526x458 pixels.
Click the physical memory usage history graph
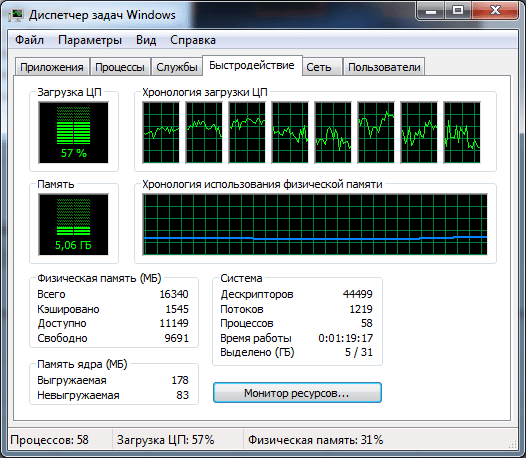(315, 224)
